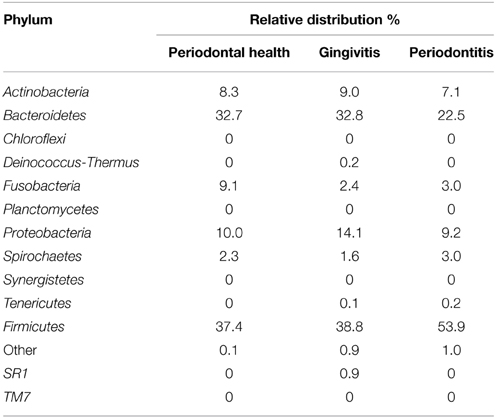Viewport: 496px width, 418px height.
Task: Select the TM7 row label
Action: 17,397
